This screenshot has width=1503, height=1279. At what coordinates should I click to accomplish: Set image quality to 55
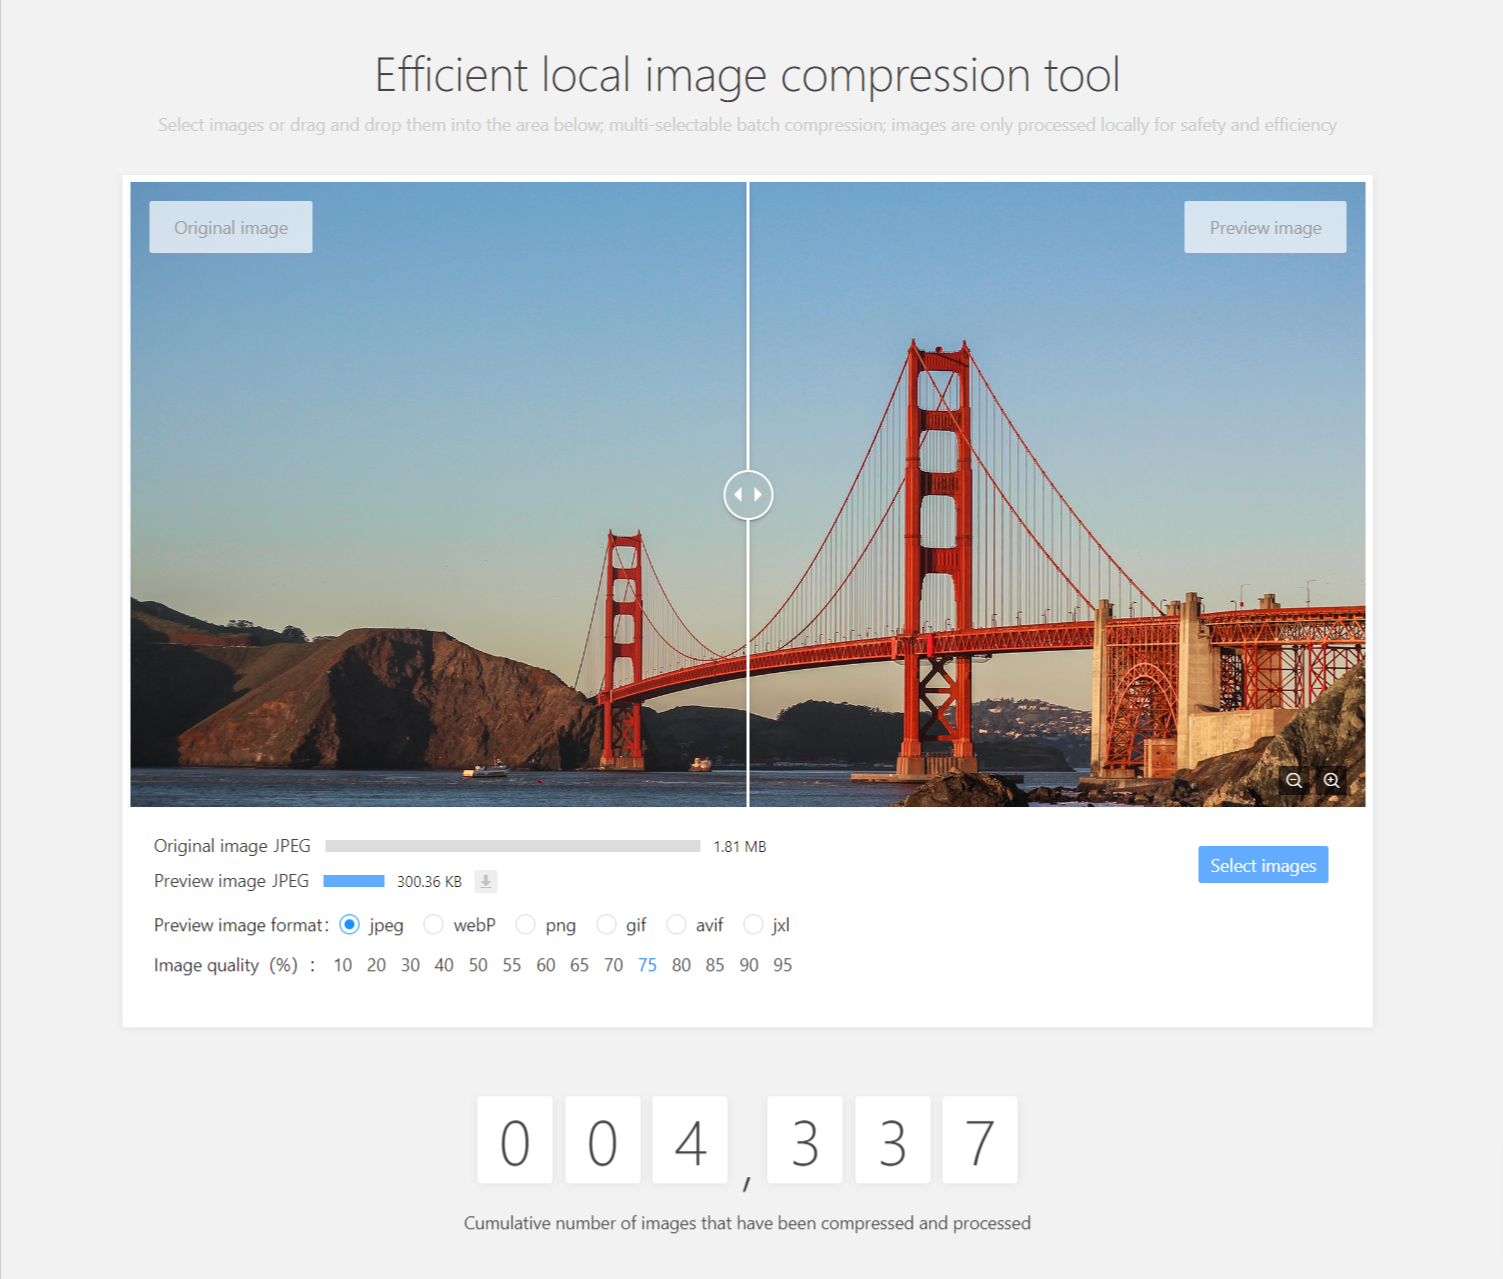[x=512, y=965]
